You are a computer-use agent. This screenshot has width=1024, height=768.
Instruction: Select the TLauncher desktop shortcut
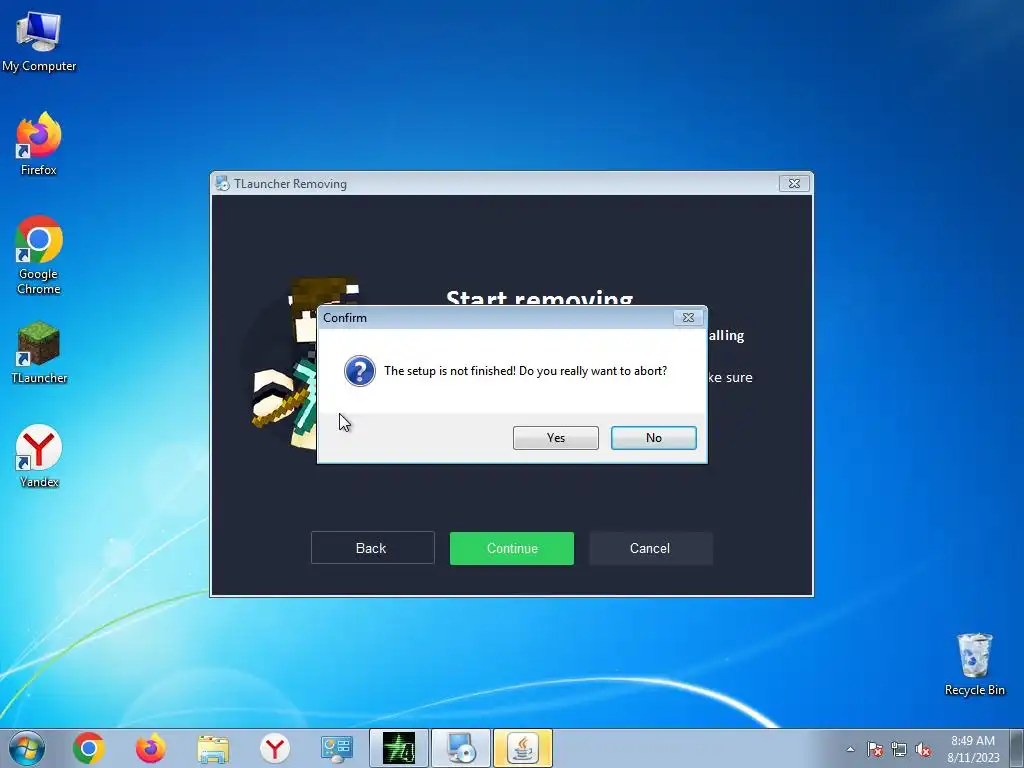pos(39,353)
